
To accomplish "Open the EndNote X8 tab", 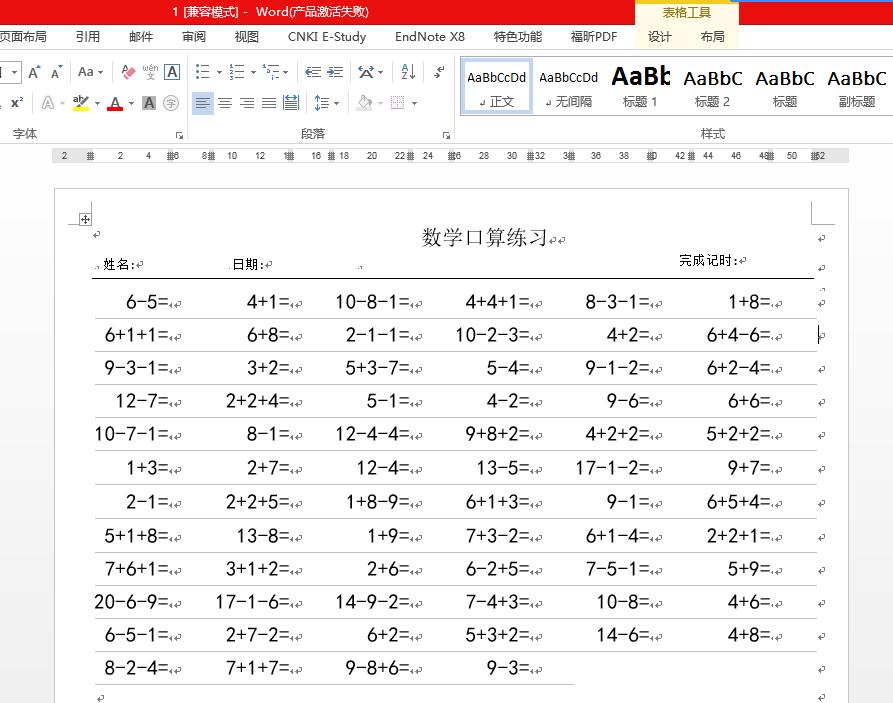I will click(429, 36).
